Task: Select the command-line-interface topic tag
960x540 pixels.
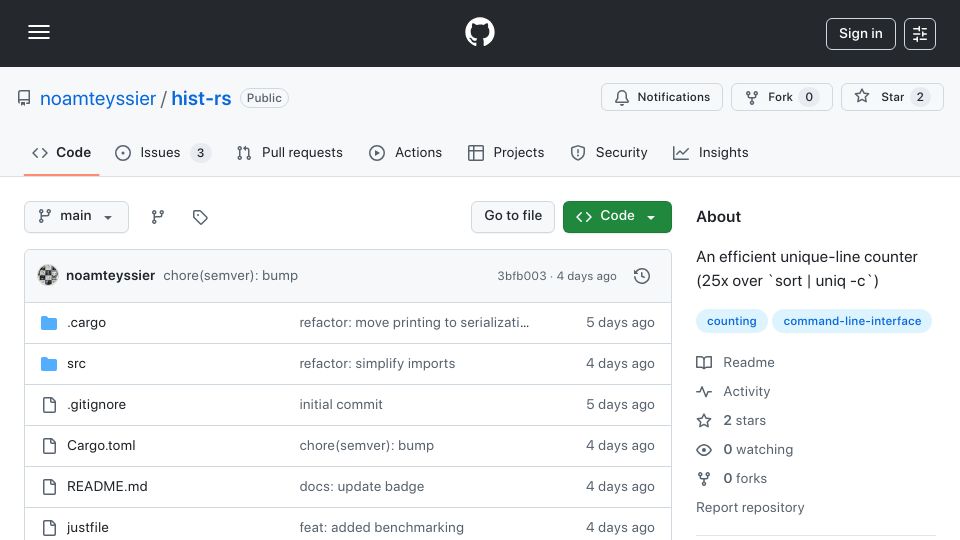Action: 852,321
